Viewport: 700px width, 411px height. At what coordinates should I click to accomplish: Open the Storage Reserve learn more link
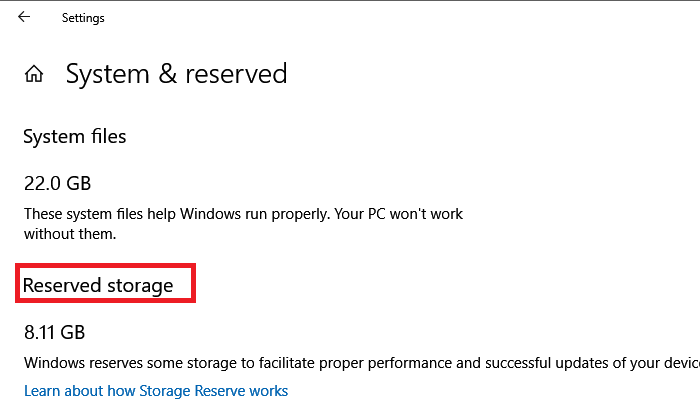coord(156,390)
